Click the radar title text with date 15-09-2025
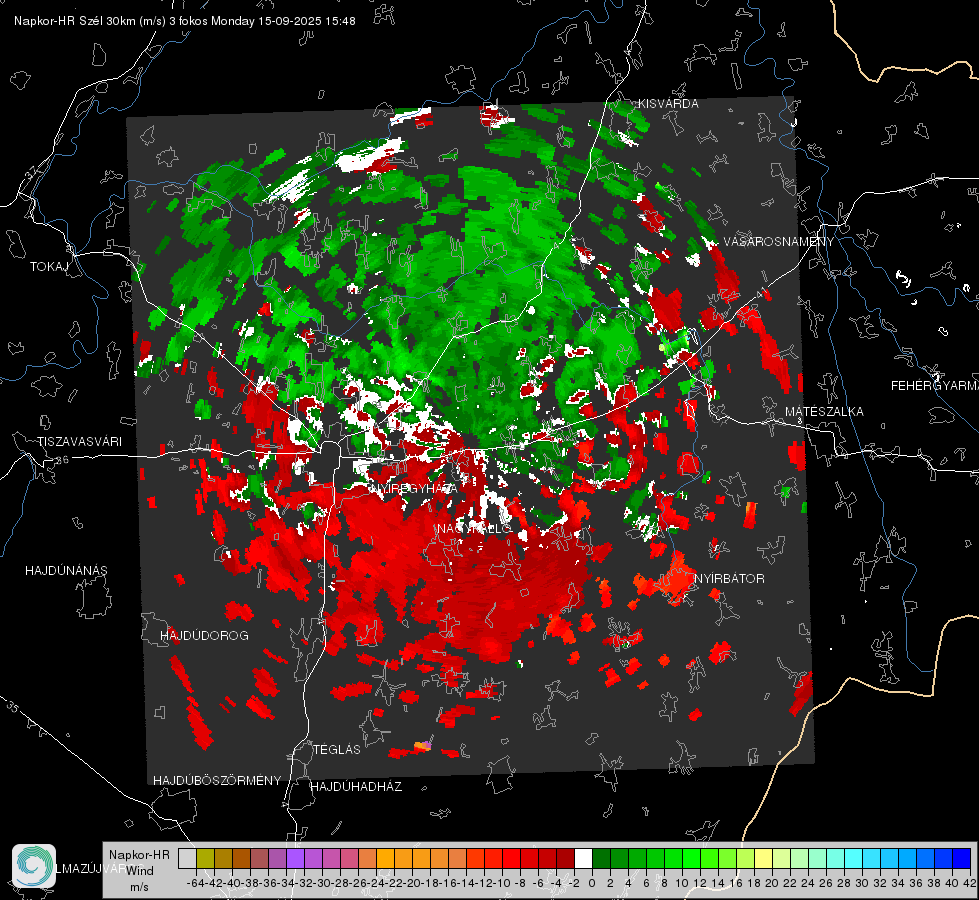The width and height of the screenshot is (979, 900). click(185, 21)
